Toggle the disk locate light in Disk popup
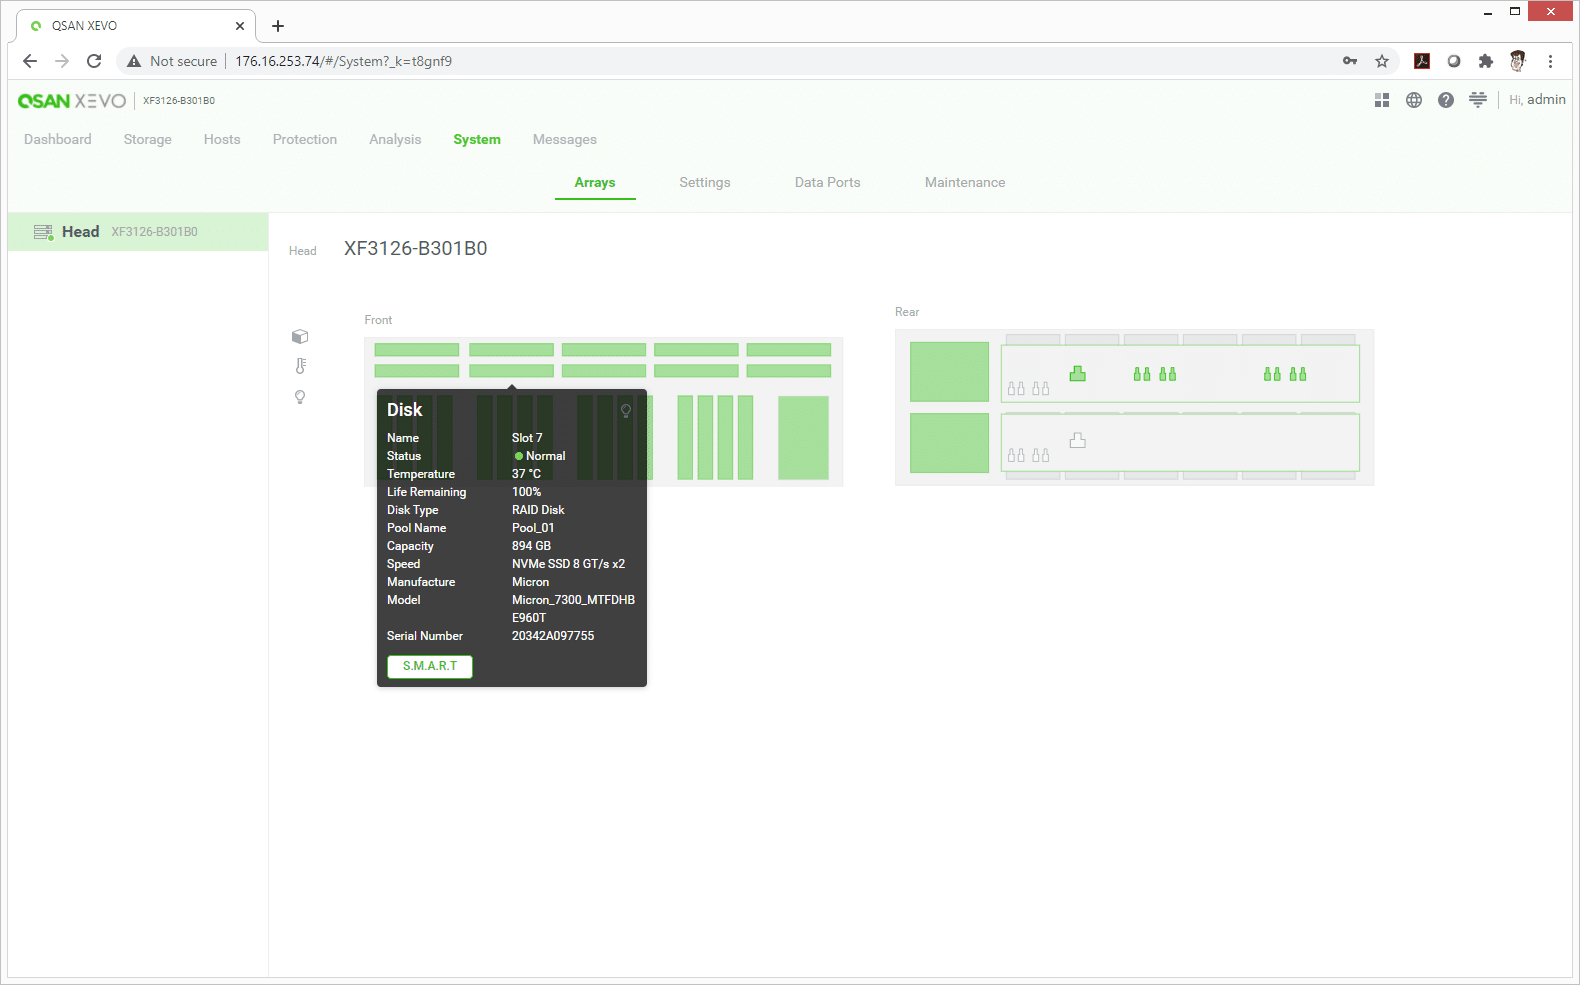The image size is (1580, 985). (x=626, y=411)
